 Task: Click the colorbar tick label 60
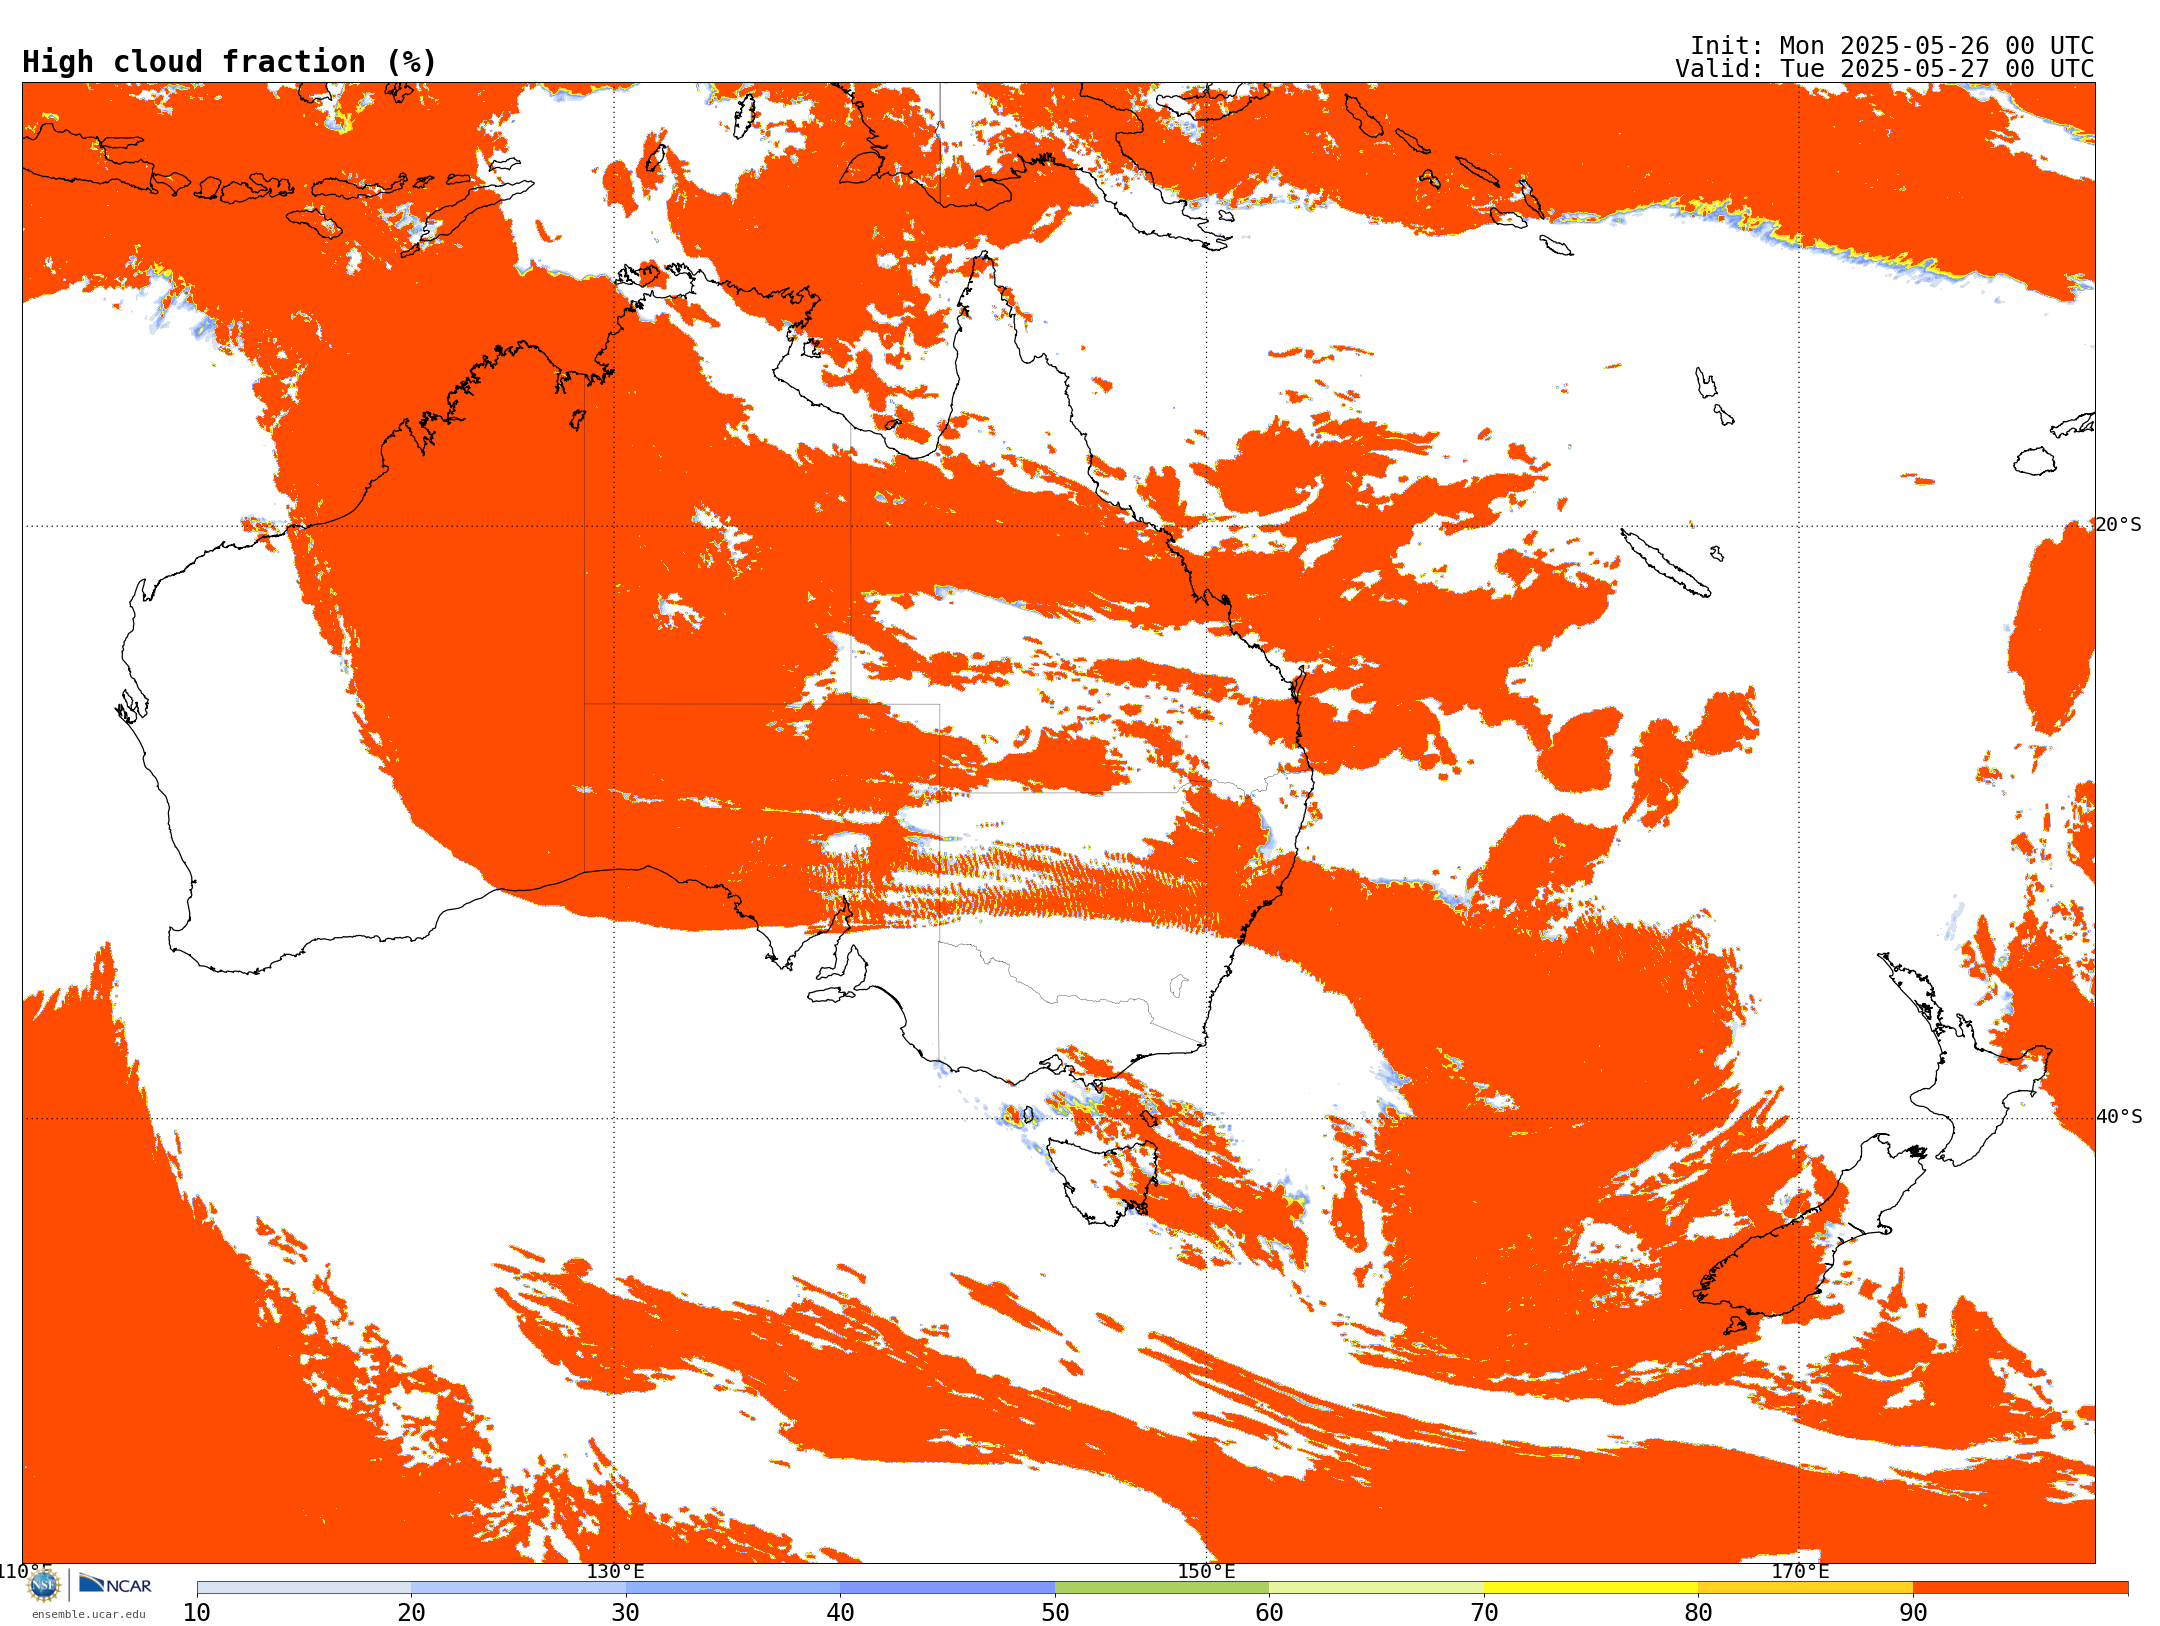[x=1269, y=1612]
